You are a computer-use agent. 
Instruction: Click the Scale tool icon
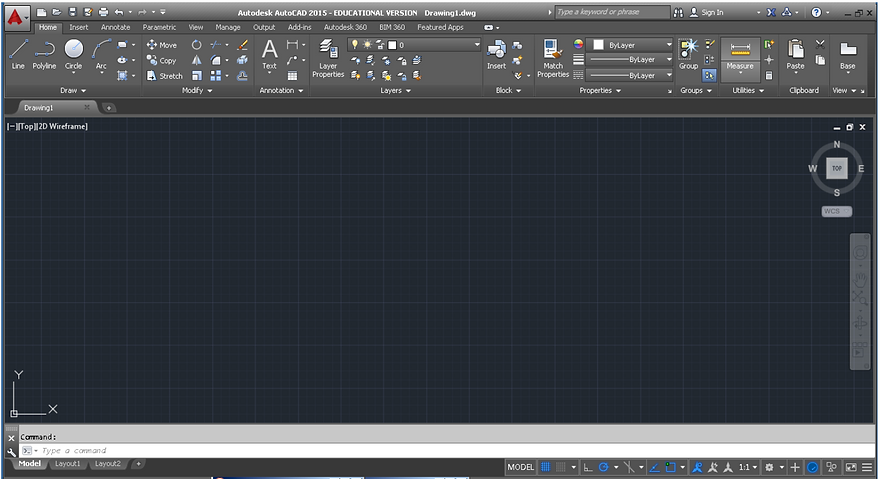(x=196, y=76)
